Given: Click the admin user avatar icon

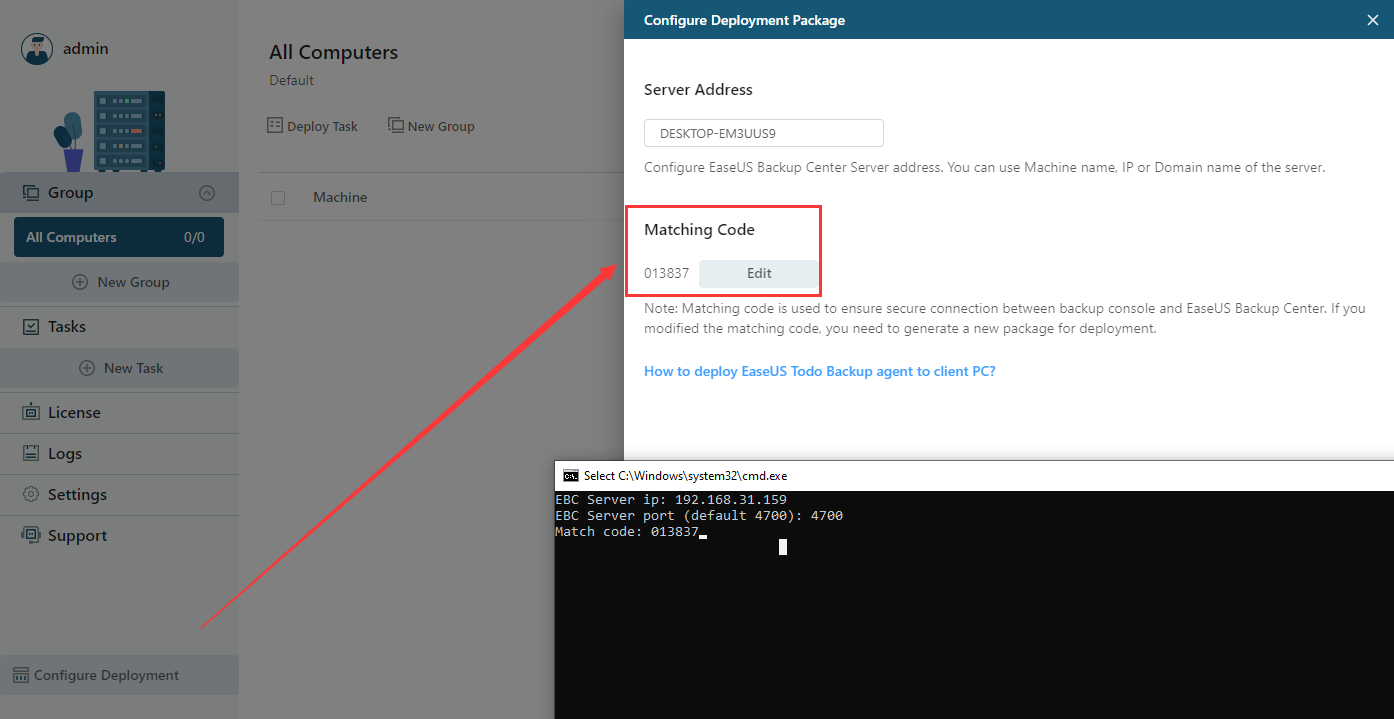Looking at the screenshot, I should pyautogui.click(x=37, y=49).
